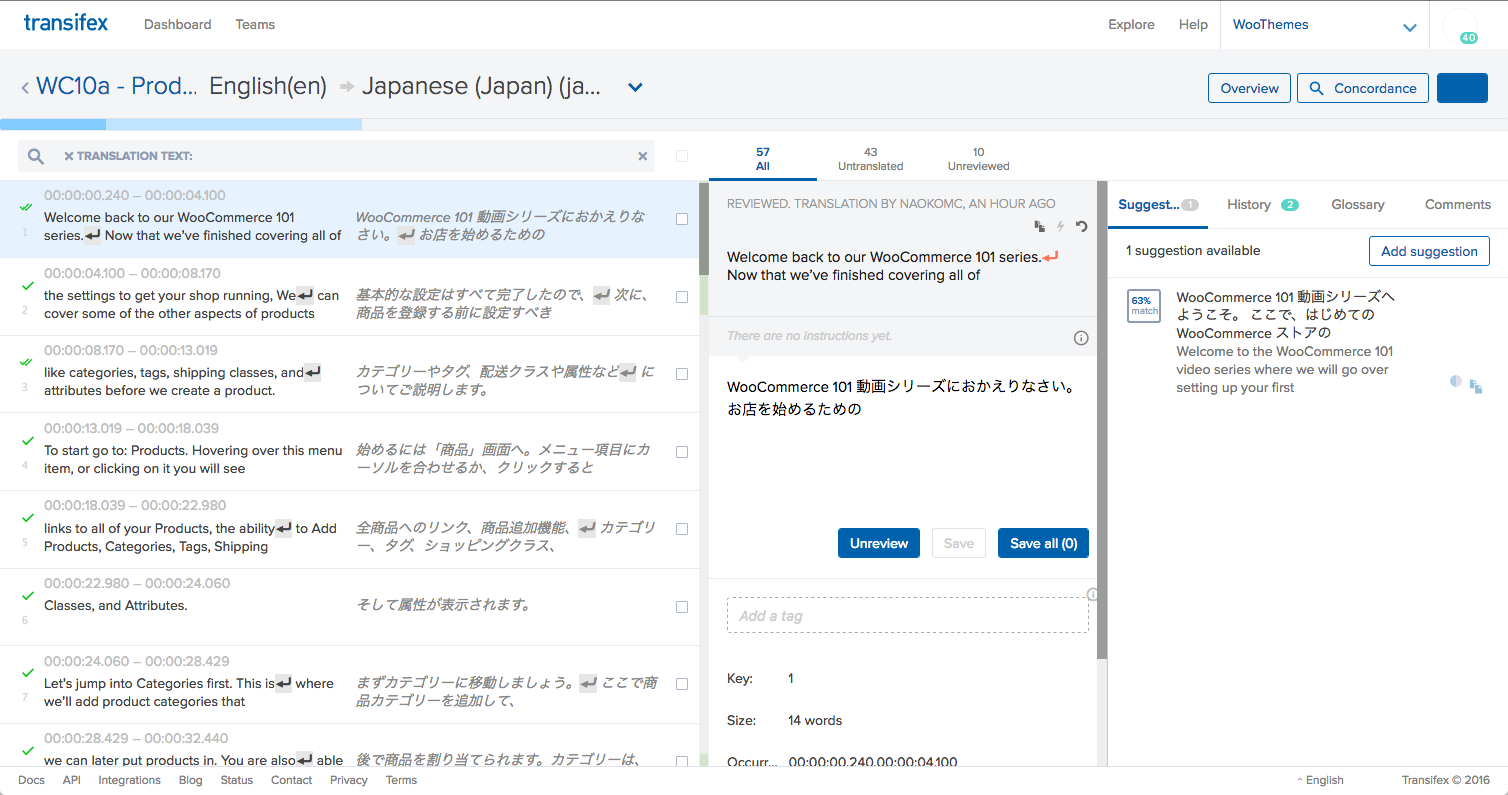The height and width of the screenshot is (795, 1508).
Task: Click the undo translation arrow icon
Action: coord(1081,227)
